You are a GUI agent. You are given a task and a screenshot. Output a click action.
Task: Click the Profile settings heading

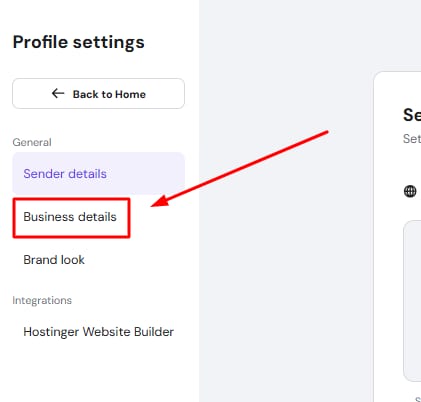pyautogui.click(x=79, y=42)
